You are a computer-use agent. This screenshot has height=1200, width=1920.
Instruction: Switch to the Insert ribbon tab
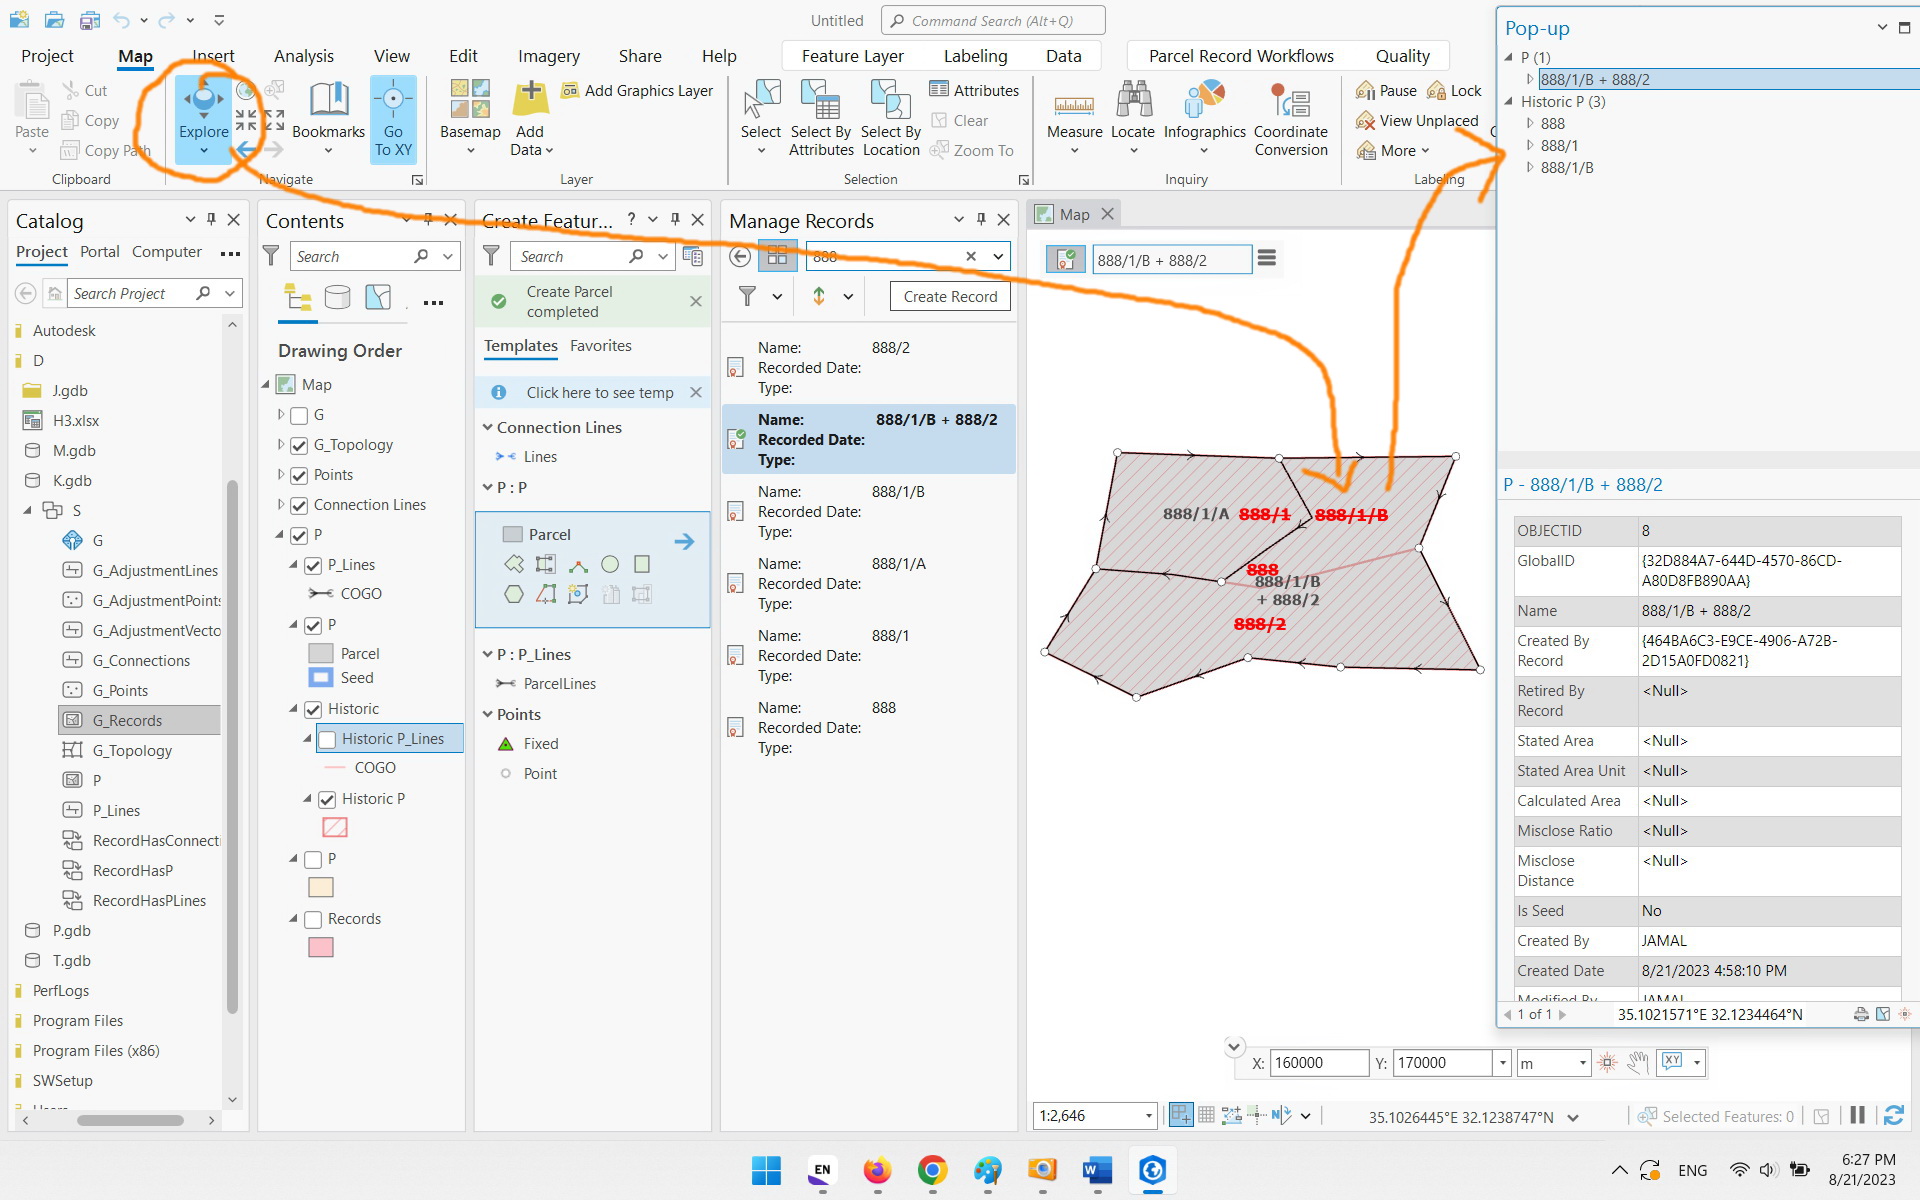point(213,55)
